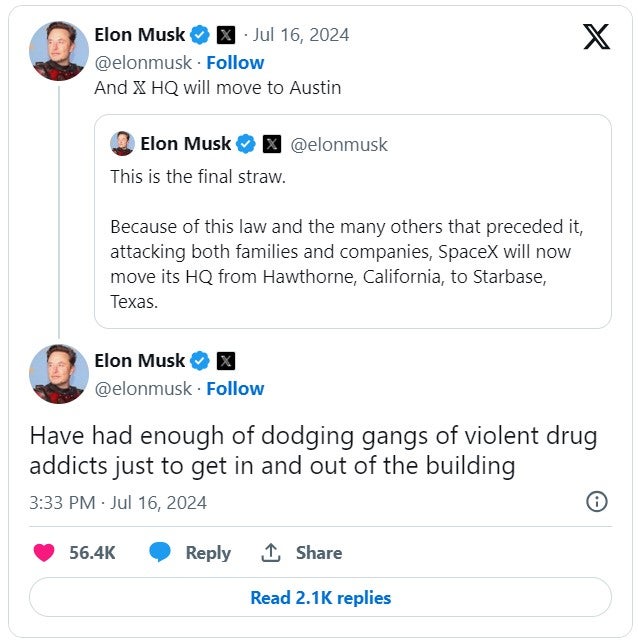This screenshot has width=638, height=641.
Task: Open the info circle icon near timestamp
Action: [597, 502]
